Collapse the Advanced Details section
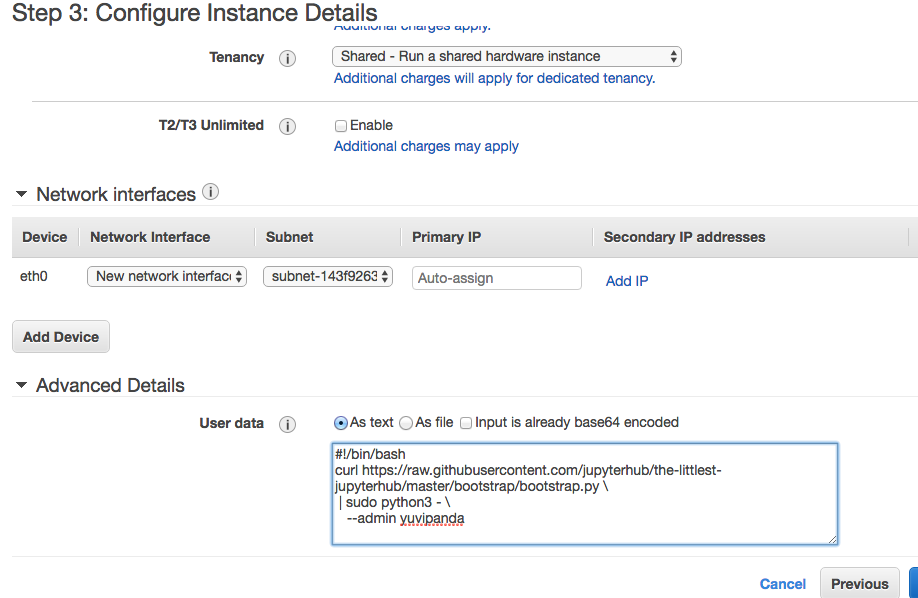918x598 pixels. tap(21, 386)
